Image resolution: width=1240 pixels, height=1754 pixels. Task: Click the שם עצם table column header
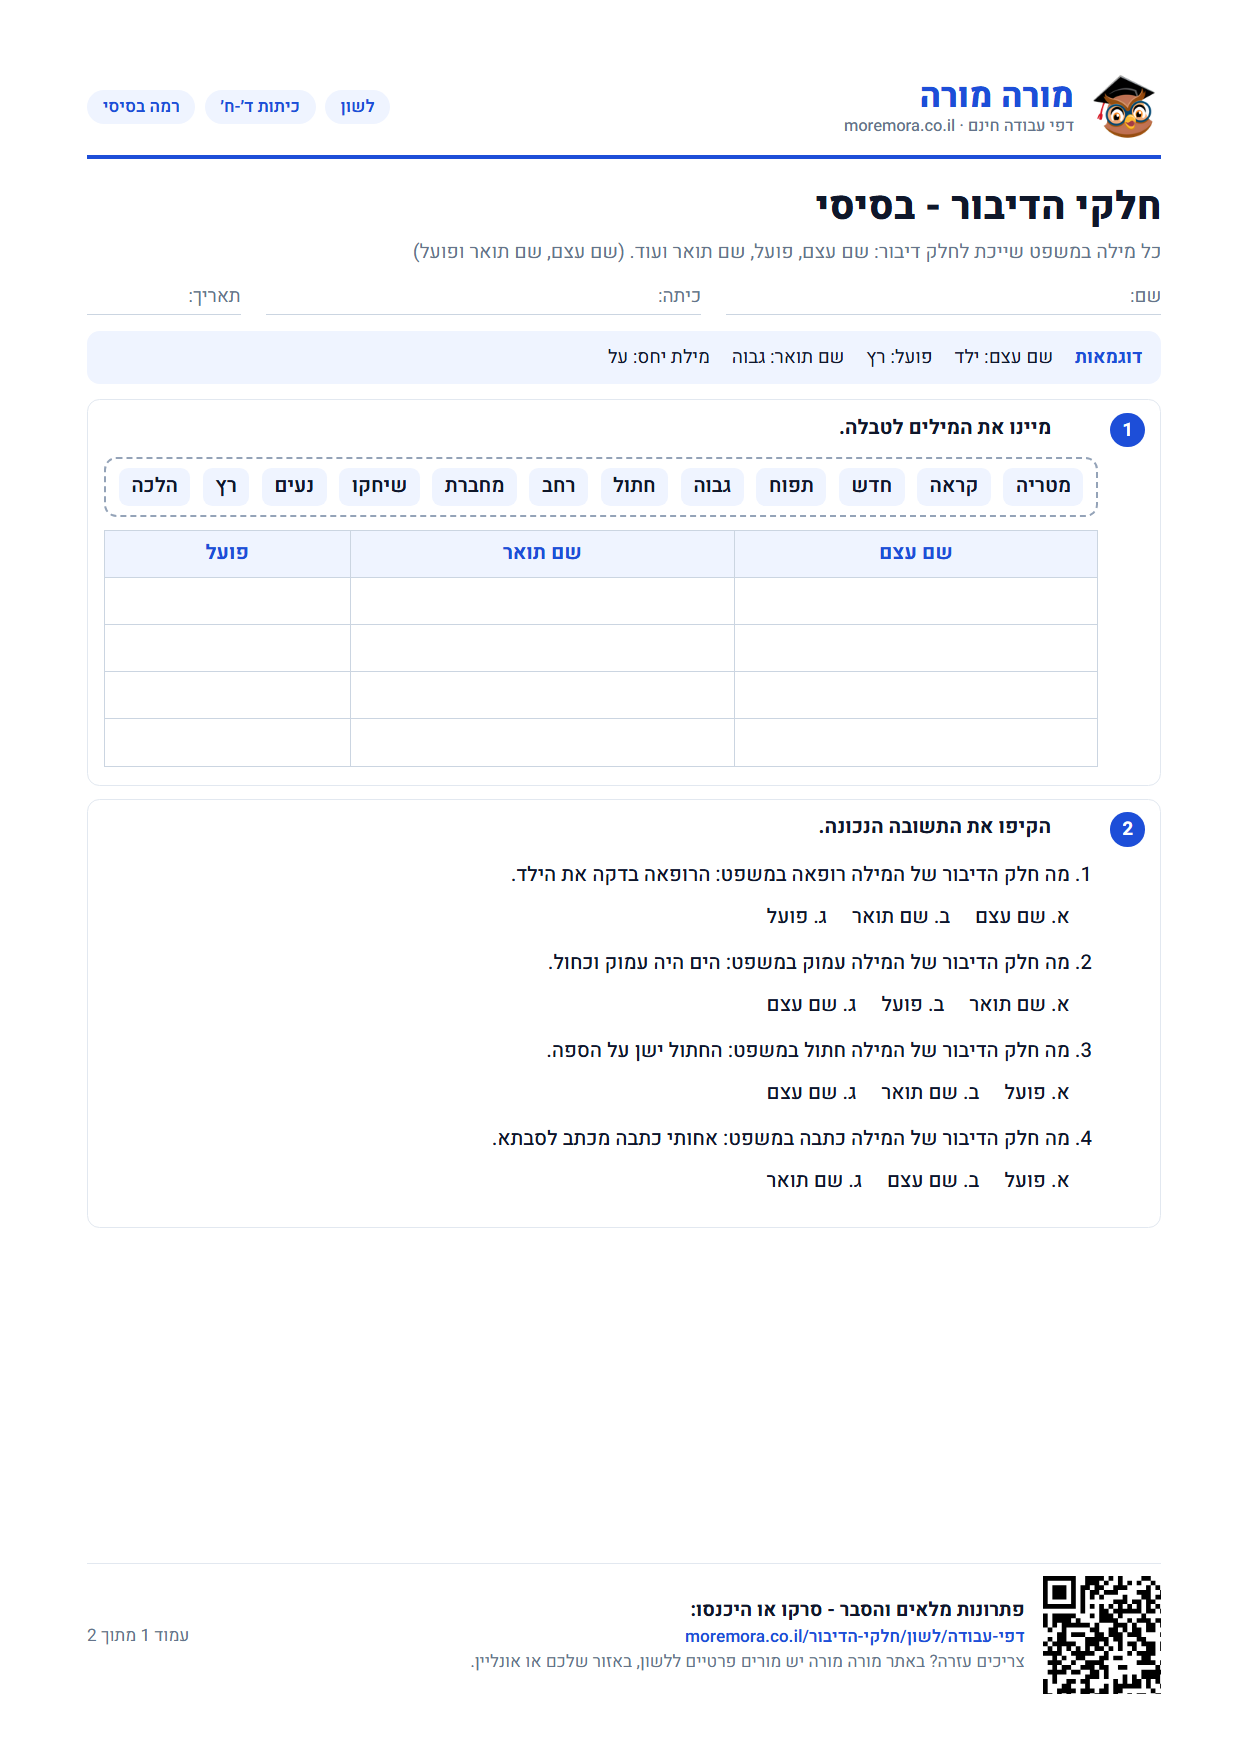click(916, 553)
